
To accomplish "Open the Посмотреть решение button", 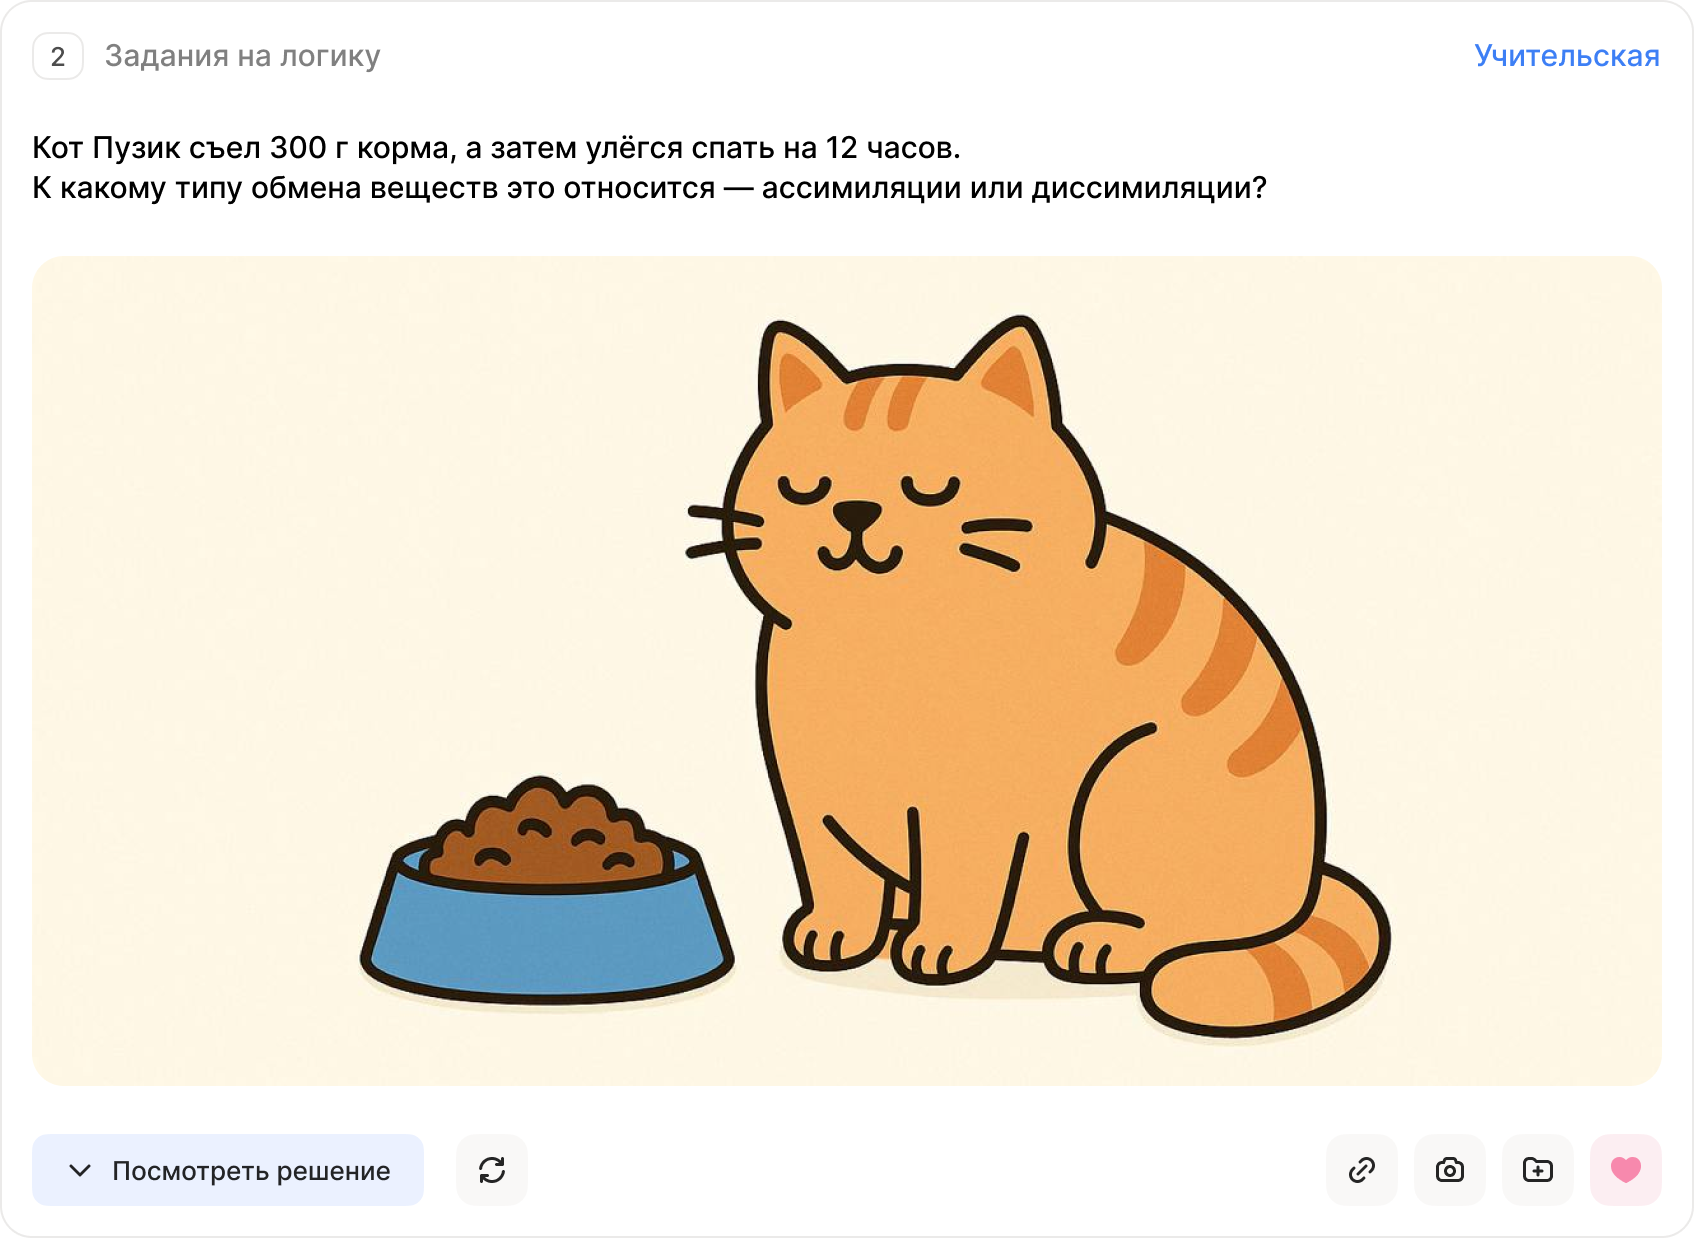I will (228, 1170).
